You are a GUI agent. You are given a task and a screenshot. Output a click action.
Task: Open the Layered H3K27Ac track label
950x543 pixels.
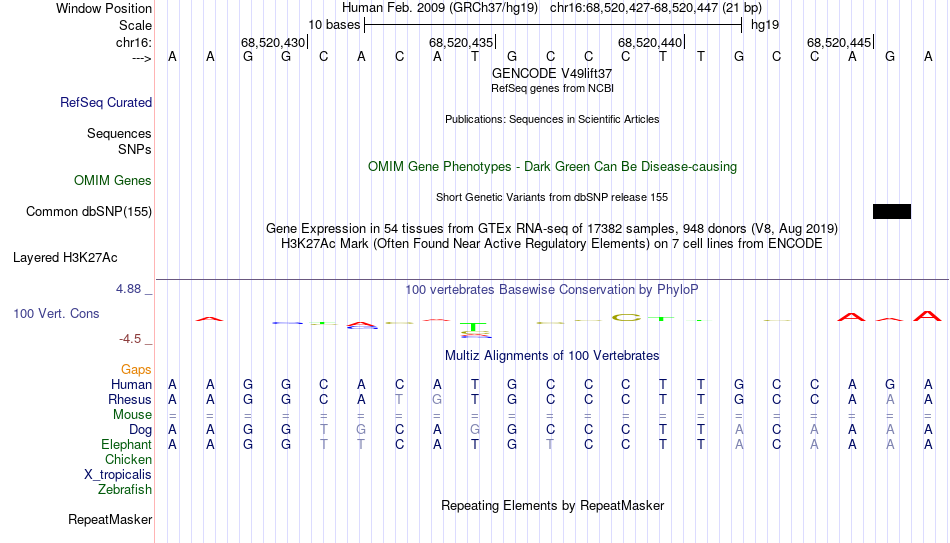coord(65,258)
